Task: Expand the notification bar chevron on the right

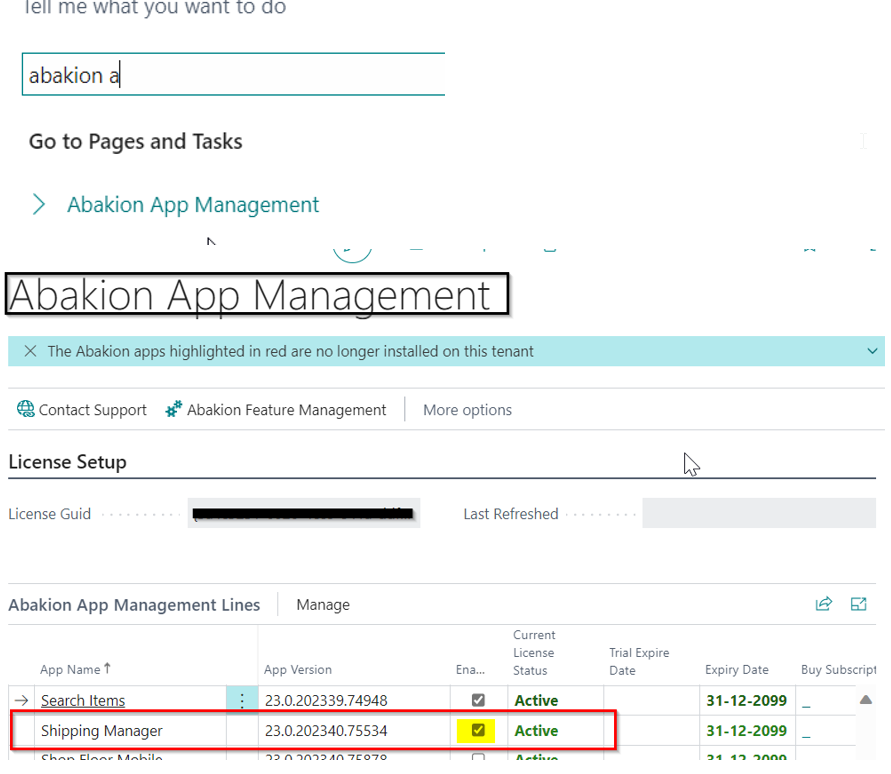Action: click(873, 351)
